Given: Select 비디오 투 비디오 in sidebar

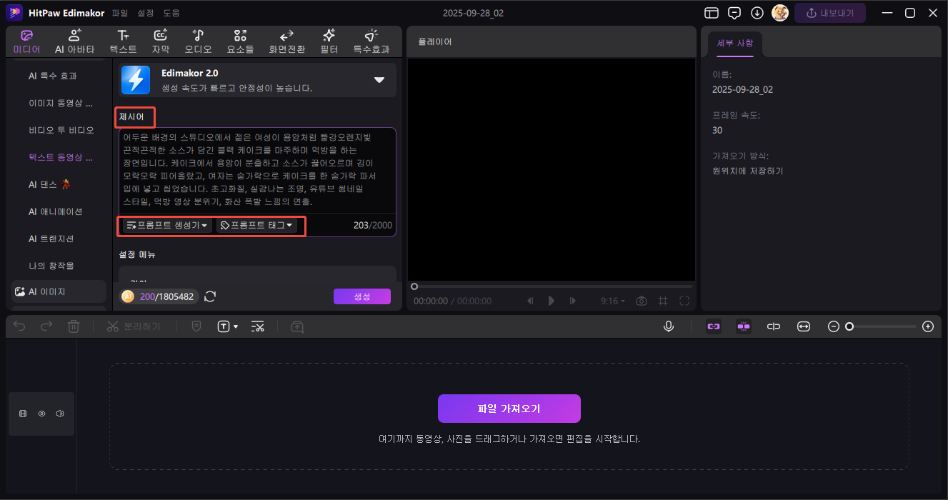Looking at the screenshot, I should click(61, 130).
